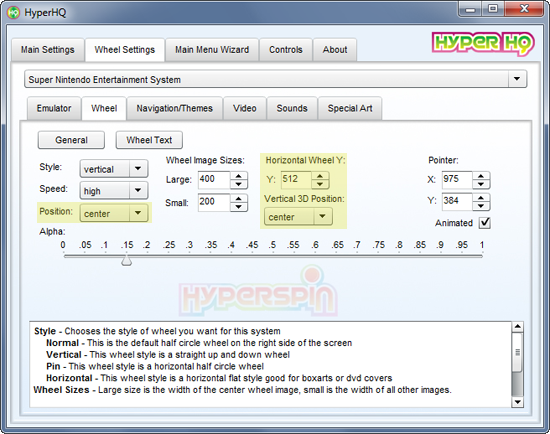Go to the Special Art sub-tab
Screen dimensions: 550x434
(350, 108)
